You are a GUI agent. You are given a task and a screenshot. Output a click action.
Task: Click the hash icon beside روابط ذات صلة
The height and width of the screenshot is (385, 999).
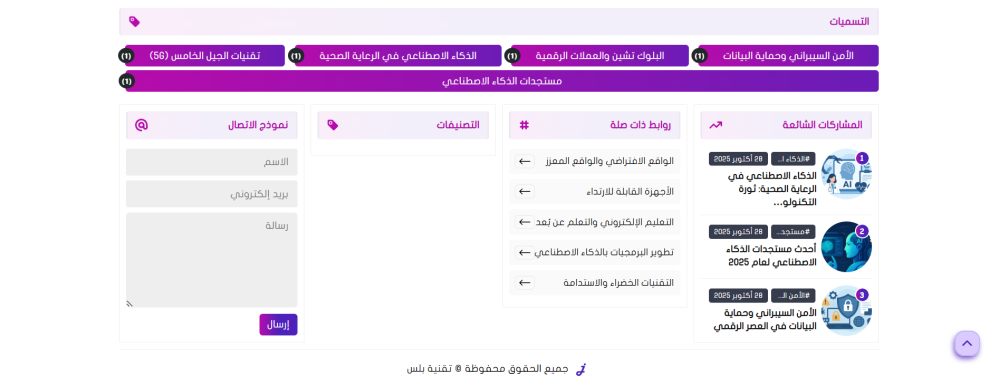click(x=524, y=125)
